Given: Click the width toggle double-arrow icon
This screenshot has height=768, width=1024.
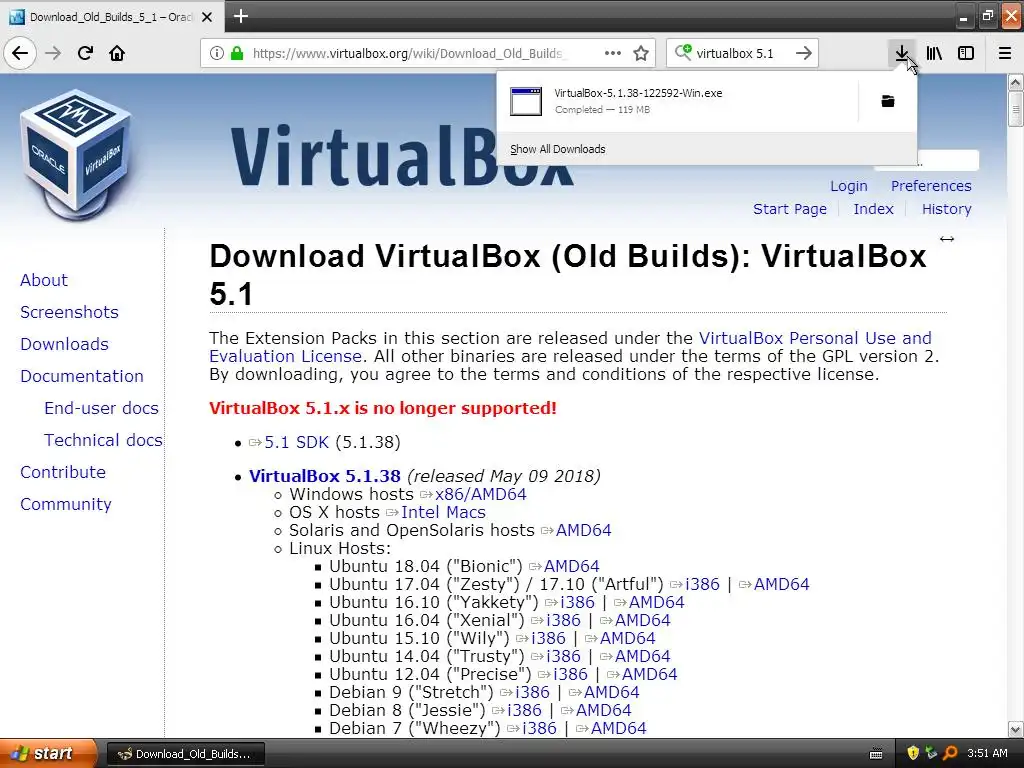Looking at the screenshot, I should [947, 239].
